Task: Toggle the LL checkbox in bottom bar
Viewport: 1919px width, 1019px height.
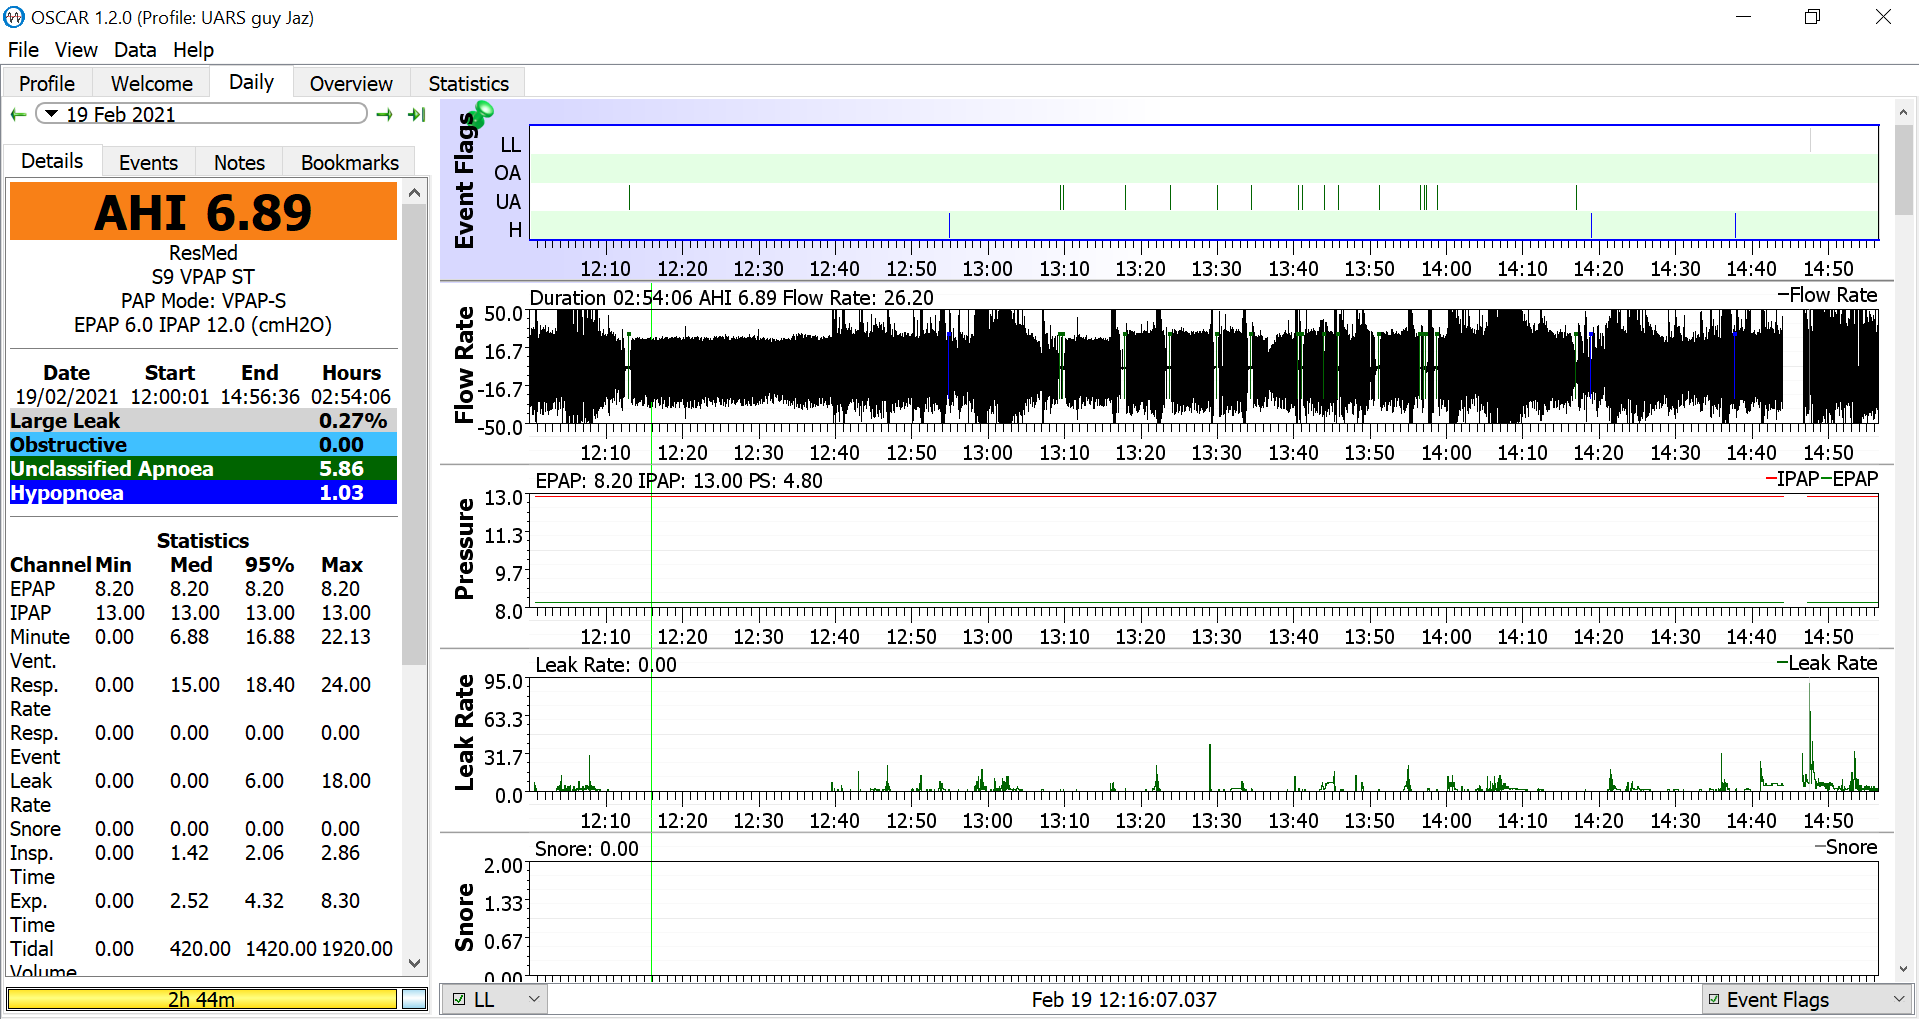Action: click(459, 999)
